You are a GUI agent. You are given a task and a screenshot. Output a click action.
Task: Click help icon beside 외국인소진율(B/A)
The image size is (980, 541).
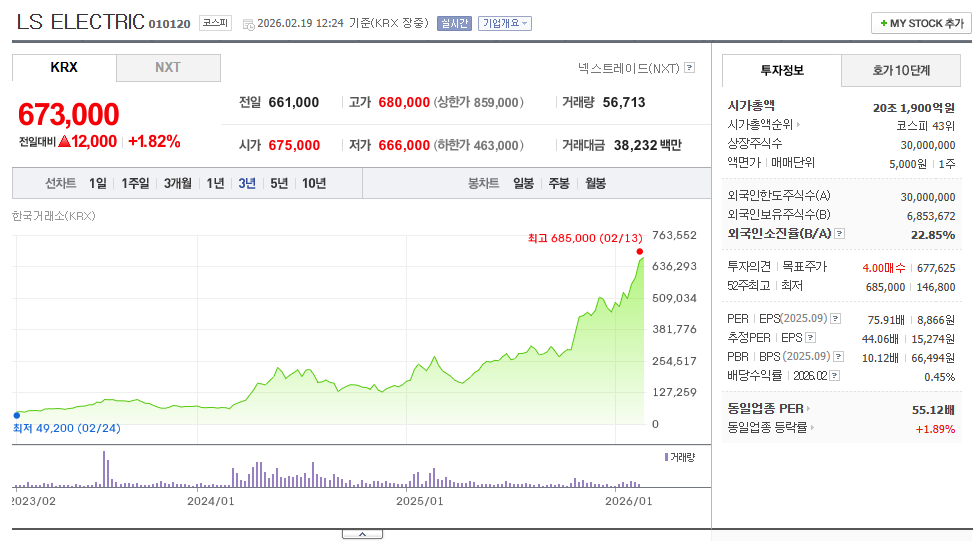coord(840,234)
